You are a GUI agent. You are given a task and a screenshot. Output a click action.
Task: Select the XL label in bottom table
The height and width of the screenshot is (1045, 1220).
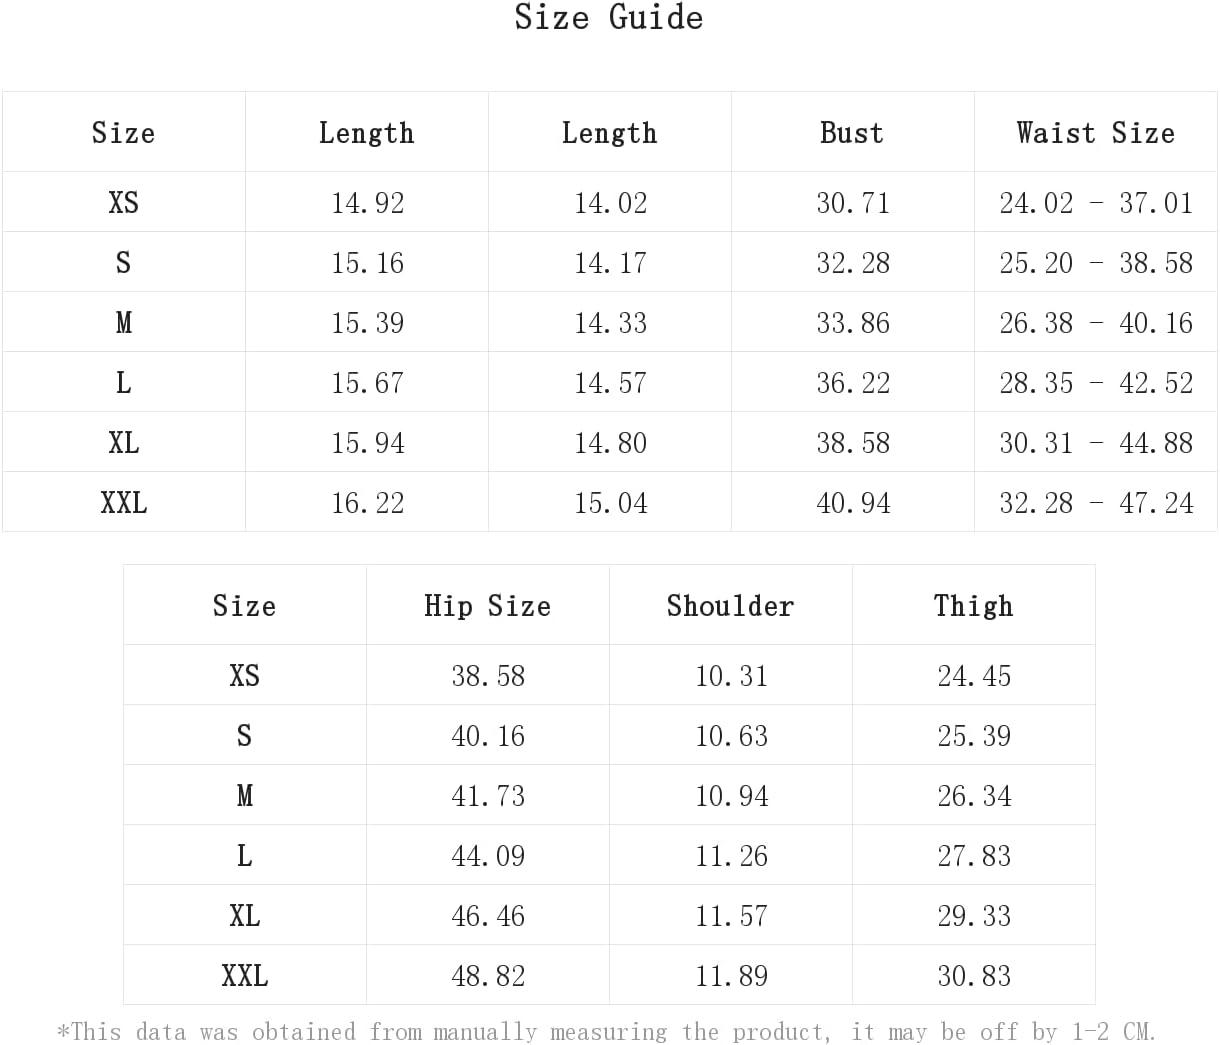(x=244, y=916)
